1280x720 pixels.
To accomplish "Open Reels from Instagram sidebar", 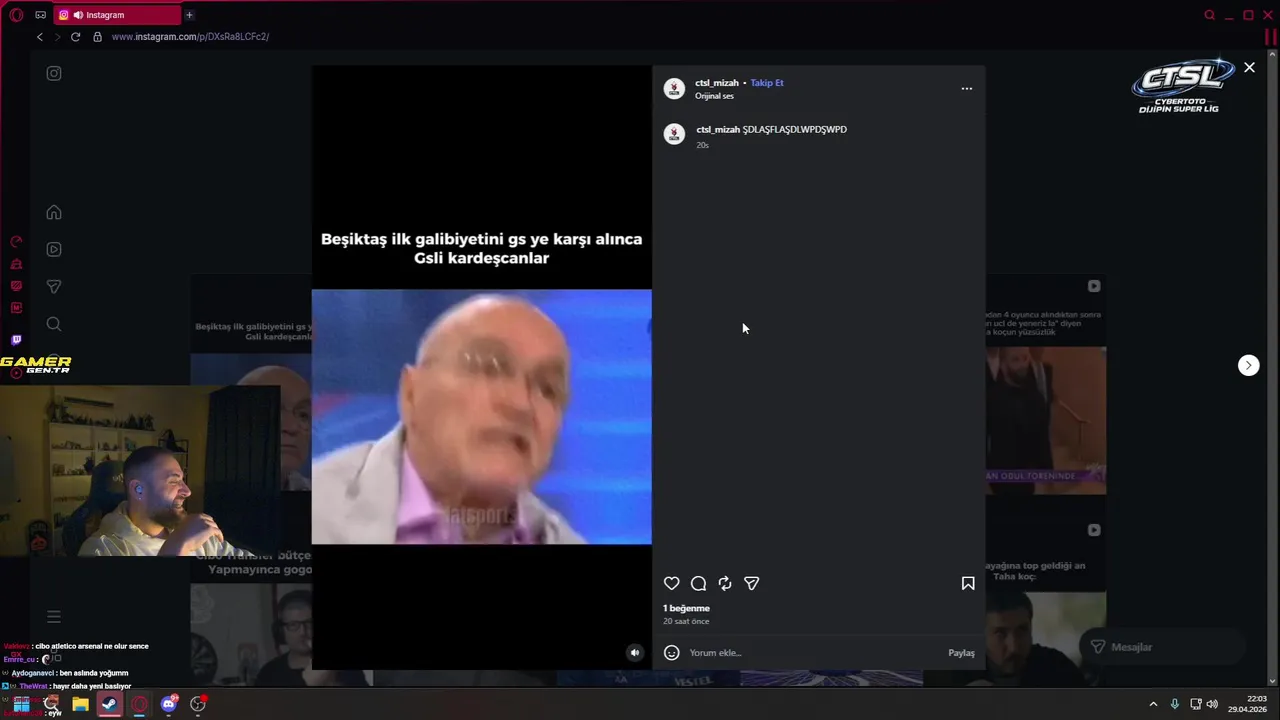I will pos(54,249).
